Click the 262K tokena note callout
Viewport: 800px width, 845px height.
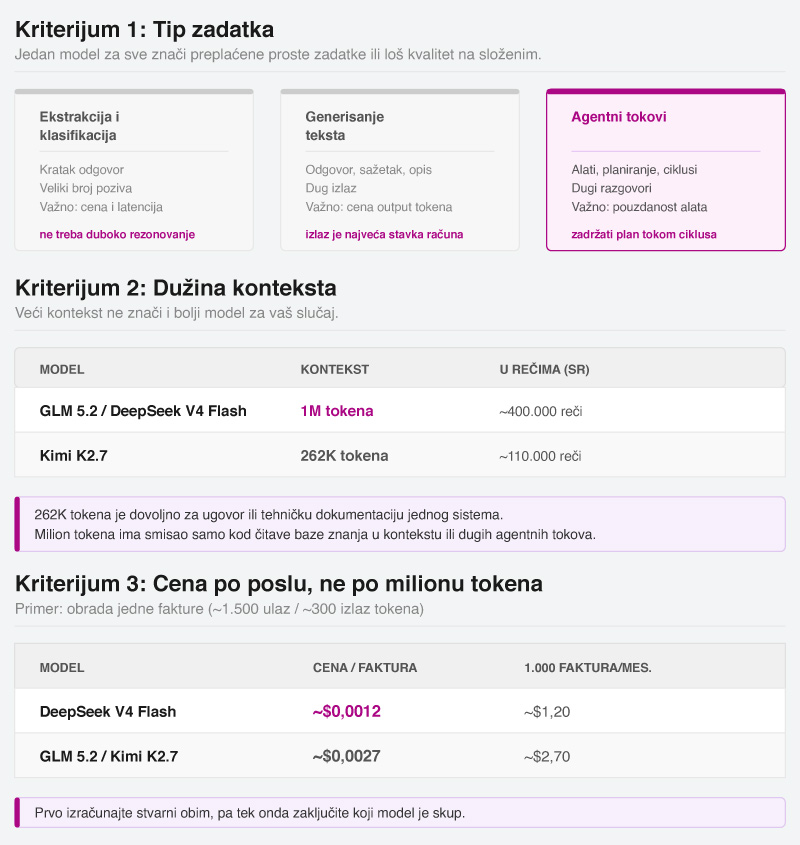pos(399,524)
